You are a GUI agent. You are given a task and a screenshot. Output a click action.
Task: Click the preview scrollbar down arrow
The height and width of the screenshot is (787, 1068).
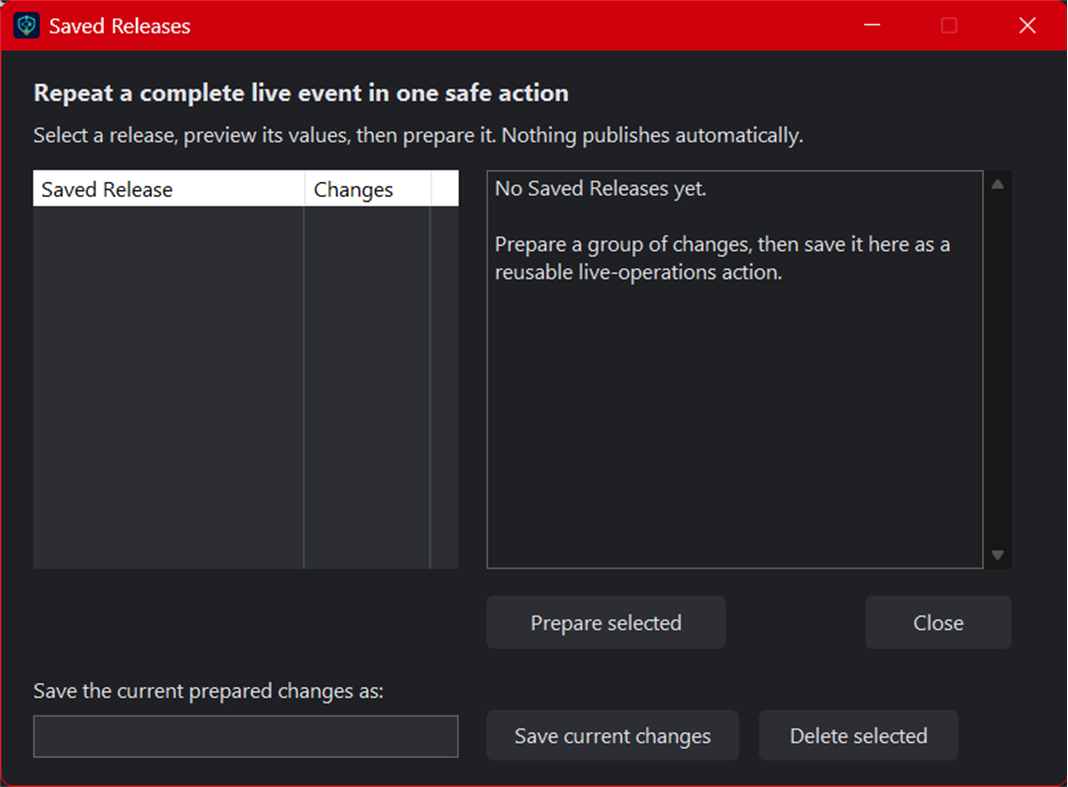pos(997,555)
